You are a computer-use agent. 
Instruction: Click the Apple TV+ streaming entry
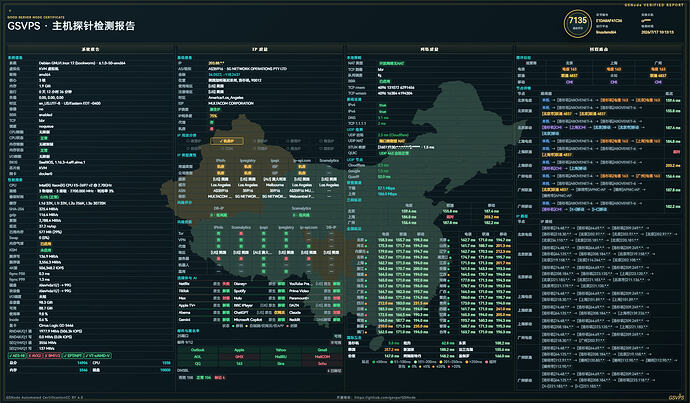point(204,305)
